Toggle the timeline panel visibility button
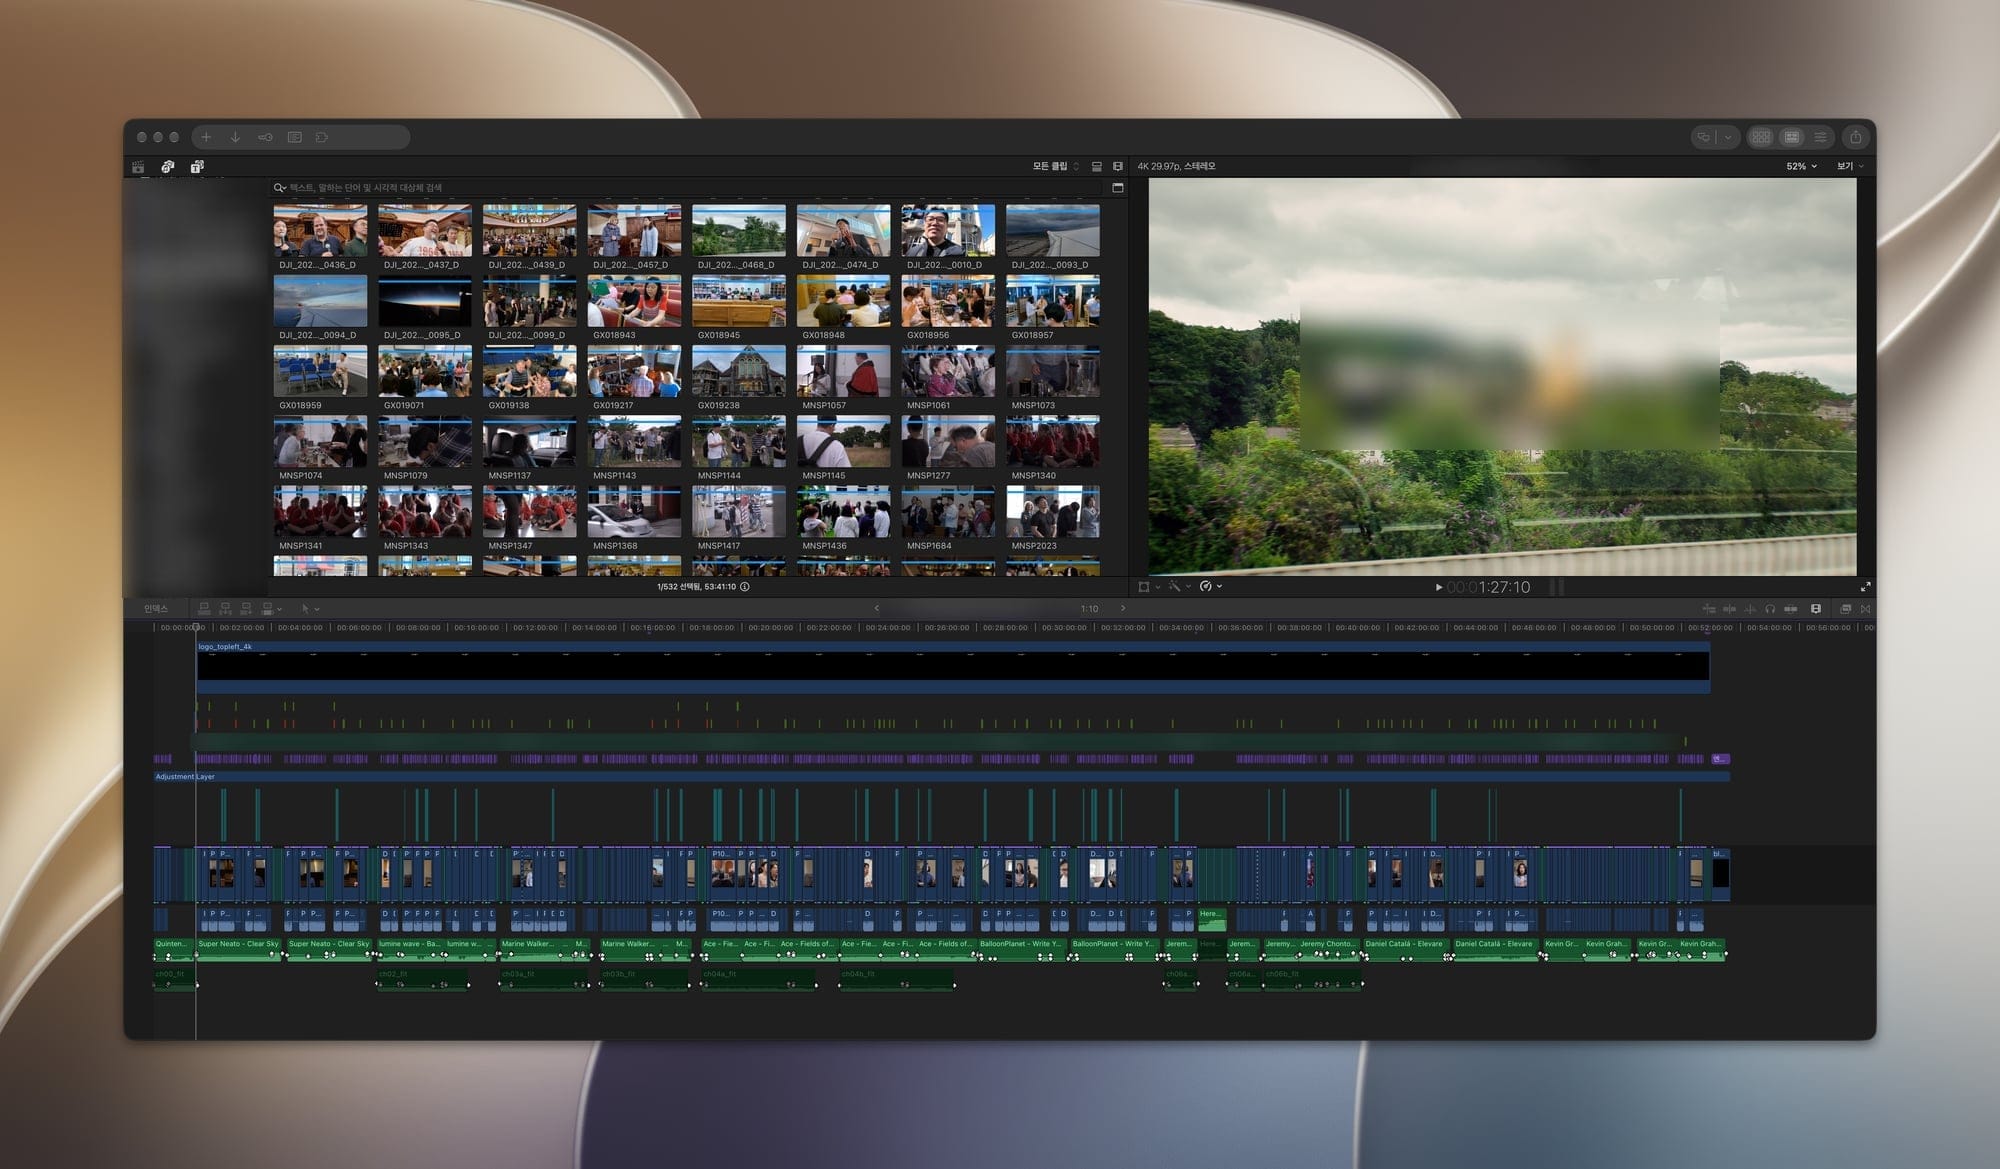Viewport: 2000px width, 1169px height. point(1792,137)
